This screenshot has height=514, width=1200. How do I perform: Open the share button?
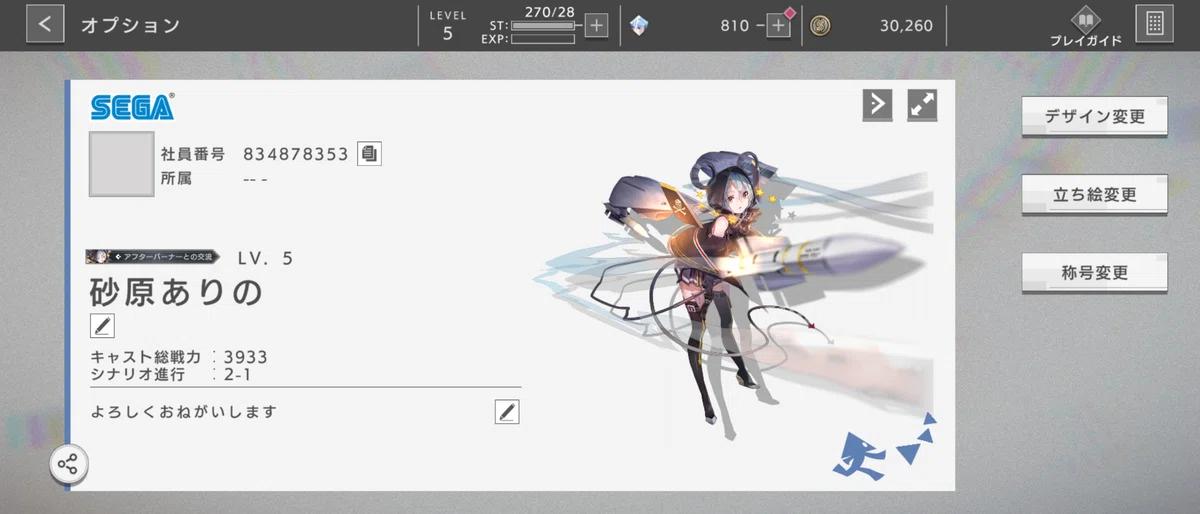tap(69, 464)
